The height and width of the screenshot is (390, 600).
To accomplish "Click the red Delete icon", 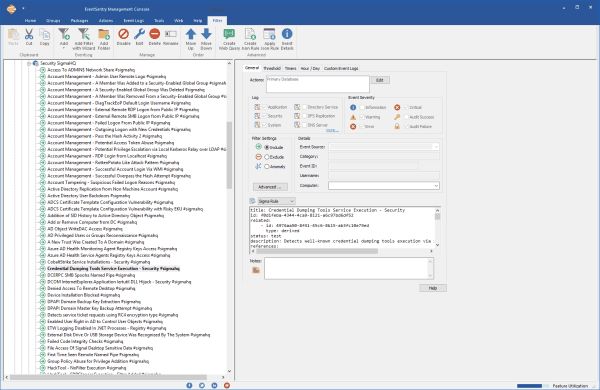I will [x=155, y=34].
